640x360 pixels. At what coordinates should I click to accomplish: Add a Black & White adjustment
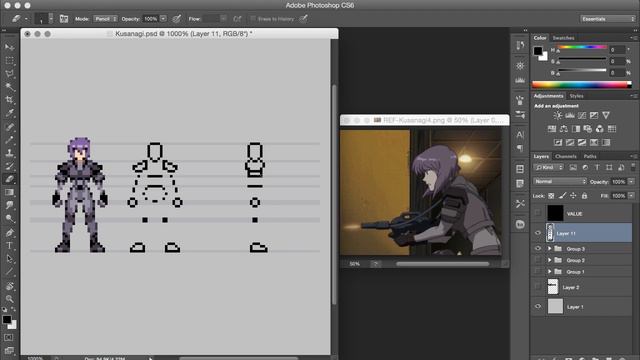[x=576, y=129]
